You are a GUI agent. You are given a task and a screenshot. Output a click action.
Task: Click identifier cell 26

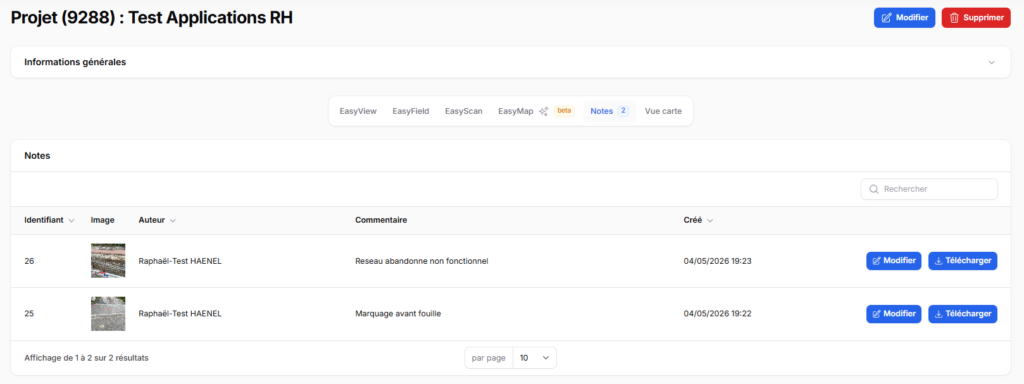point(29,261)
